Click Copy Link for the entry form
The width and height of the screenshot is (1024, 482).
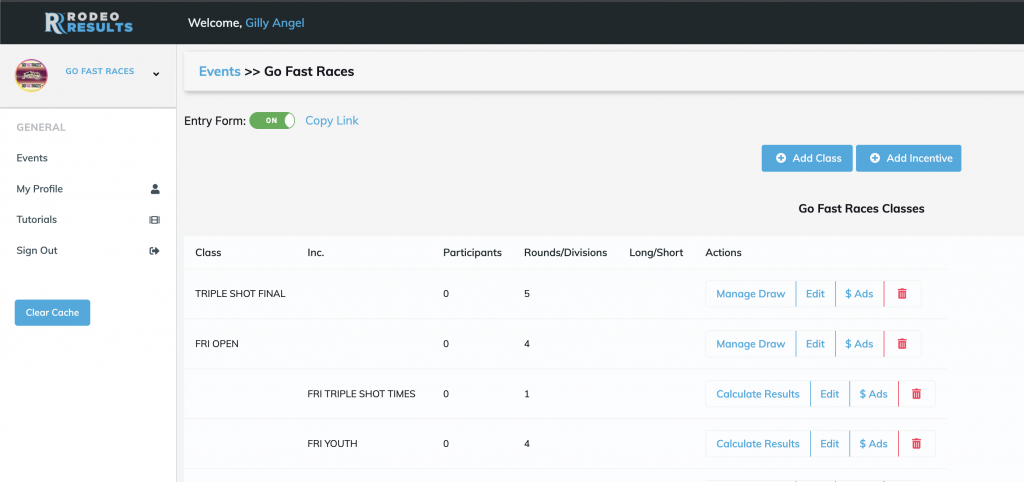tap(332, 120)
